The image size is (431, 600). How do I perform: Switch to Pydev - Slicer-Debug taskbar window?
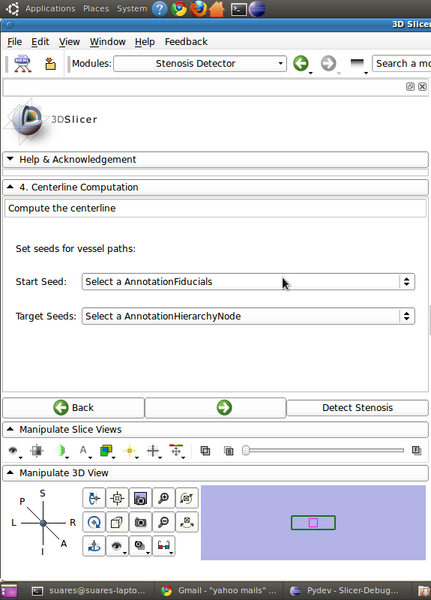[346, 590]
